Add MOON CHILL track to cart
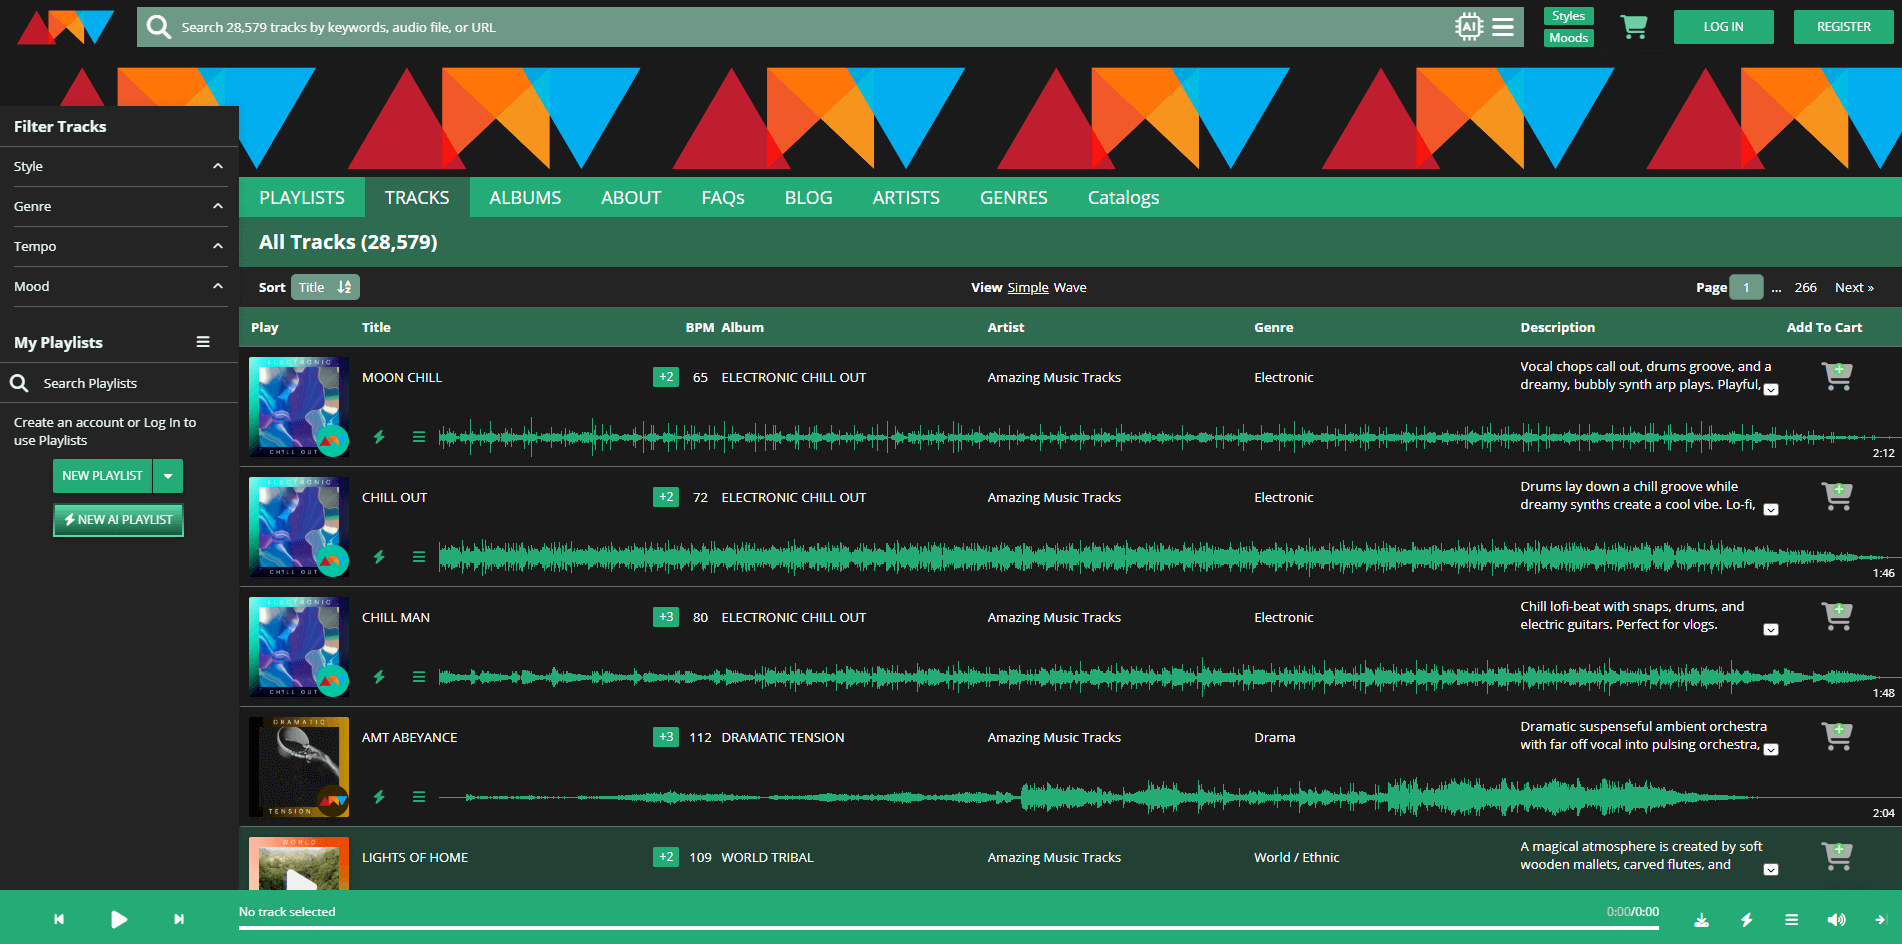 [1837, 376]
